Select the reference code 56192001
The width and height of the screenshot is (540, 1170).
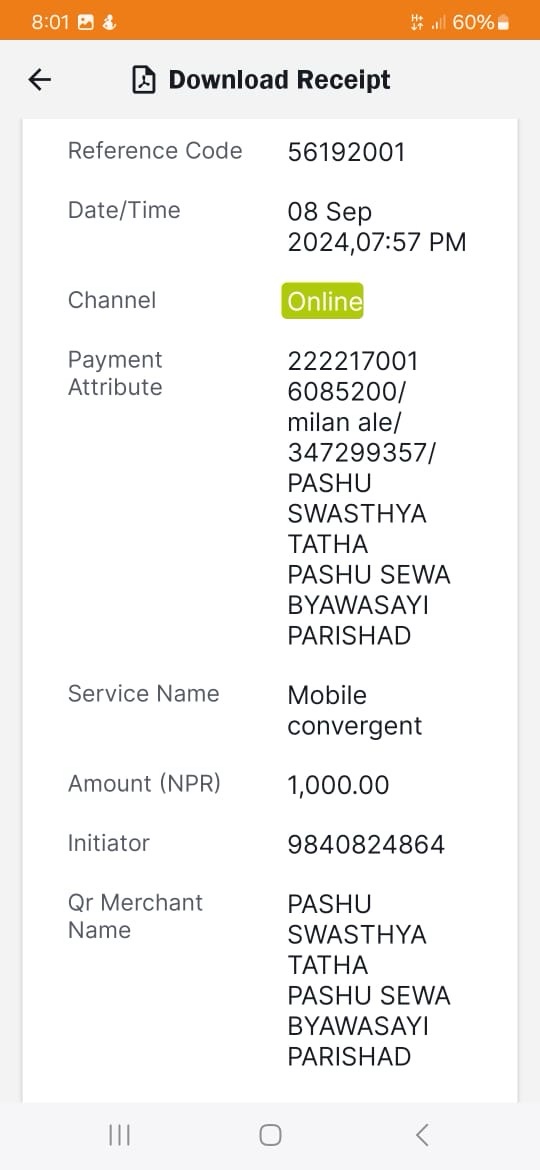pyautogui.click(x=346, y=152)
